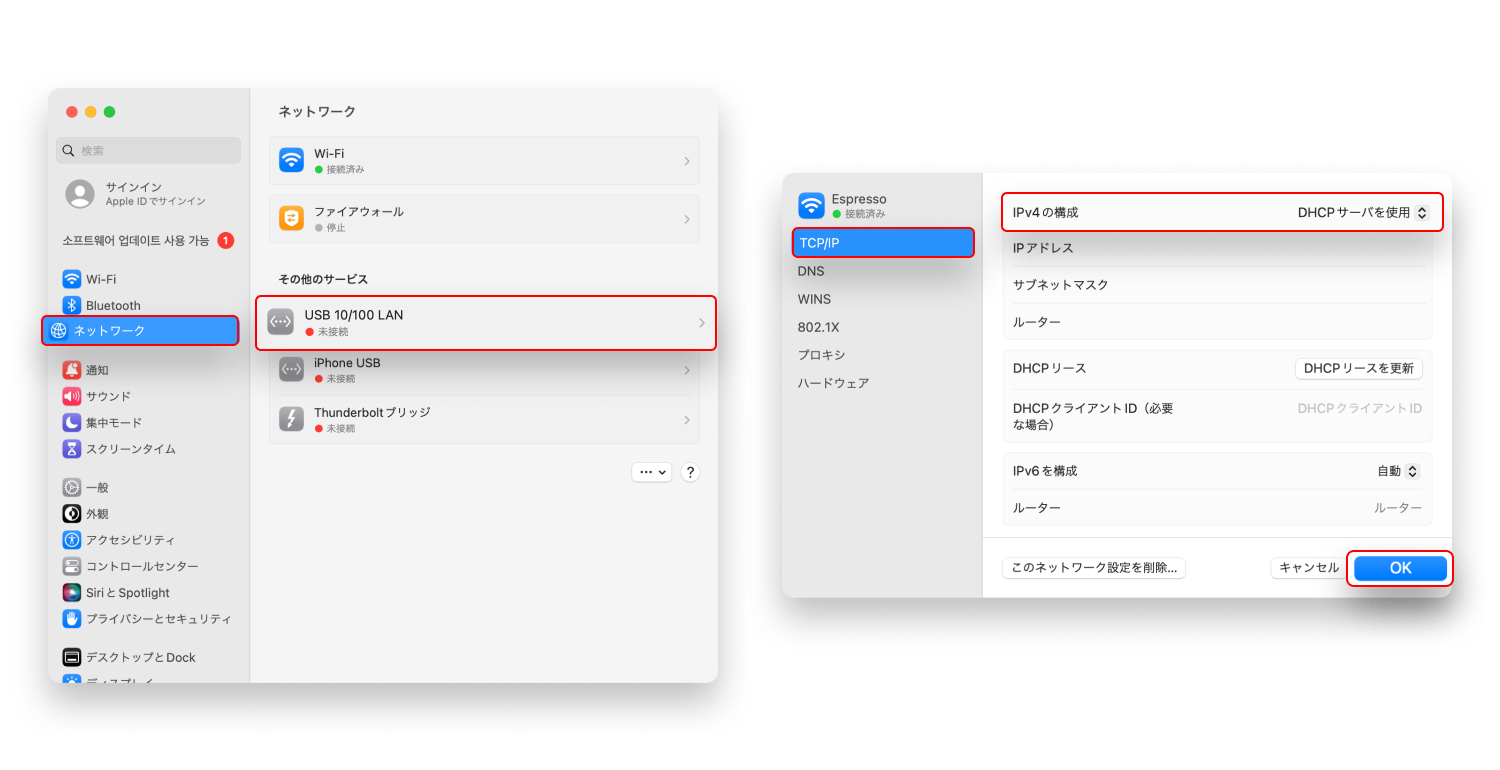Confirm settings with the OK button
This screenshot has height=770, width=1500.
[x=1399, y=567]
